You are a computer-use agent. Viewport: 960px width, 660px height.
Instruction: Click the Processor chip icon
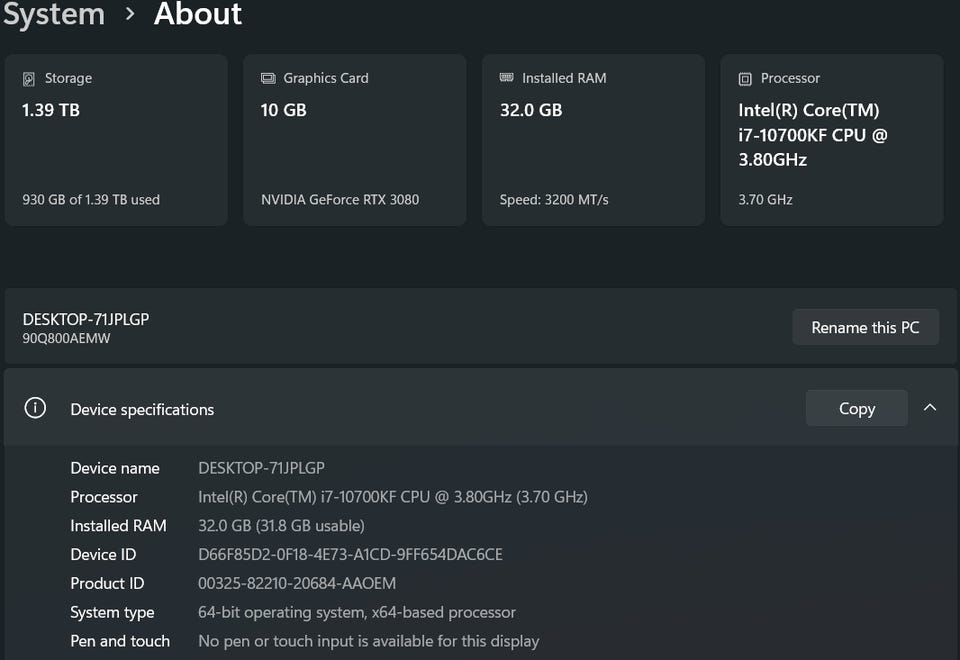745,78
